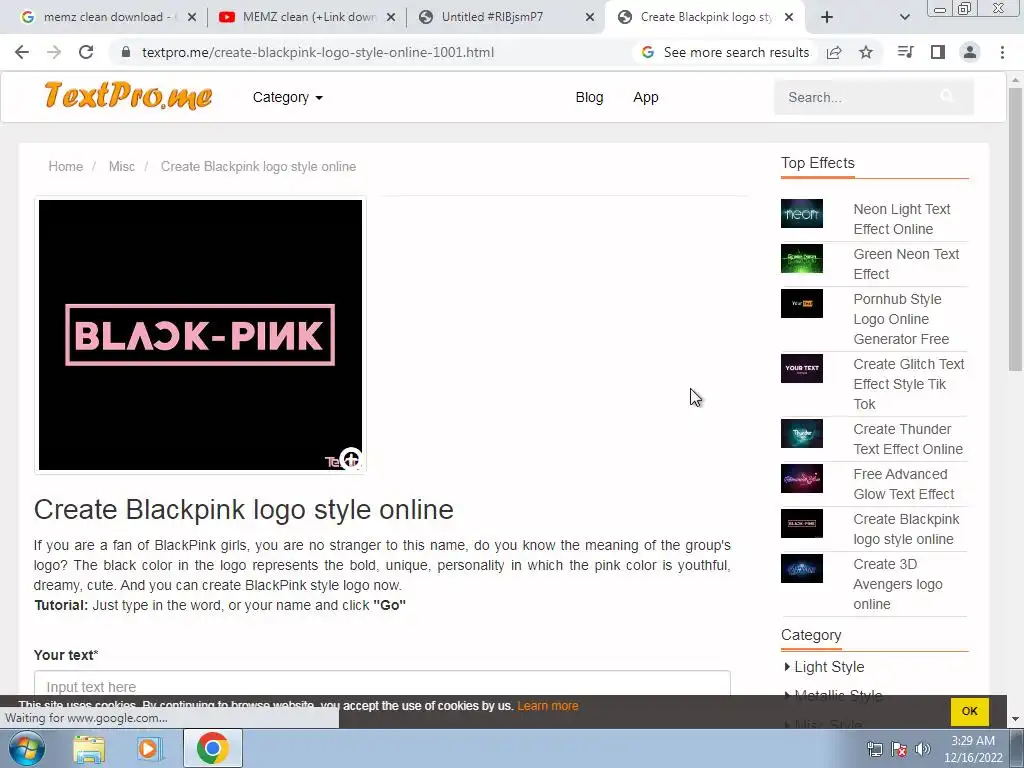Image resolution: width=1024 pixels, height=768 pixels.
Task: Click the TextPro.me logo
Action: (128, 95)
